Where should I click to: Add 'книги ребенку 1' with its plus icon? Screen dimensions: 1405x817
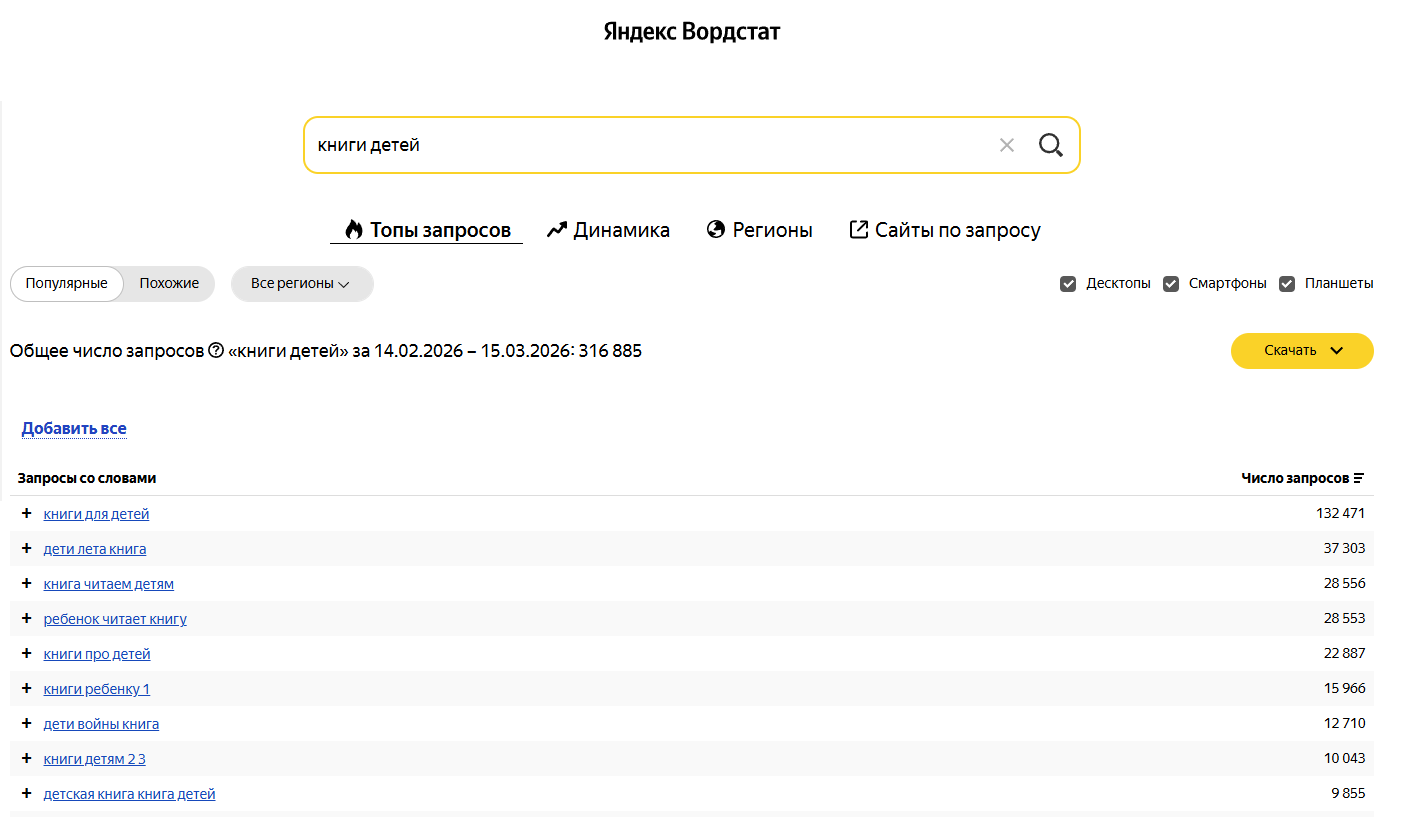point(27,688)
